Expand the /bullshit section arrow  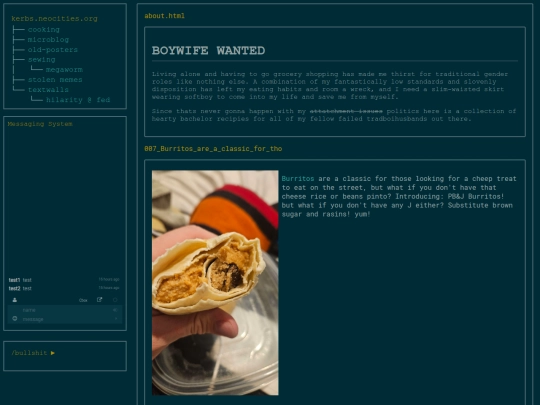tap(53, 353)
